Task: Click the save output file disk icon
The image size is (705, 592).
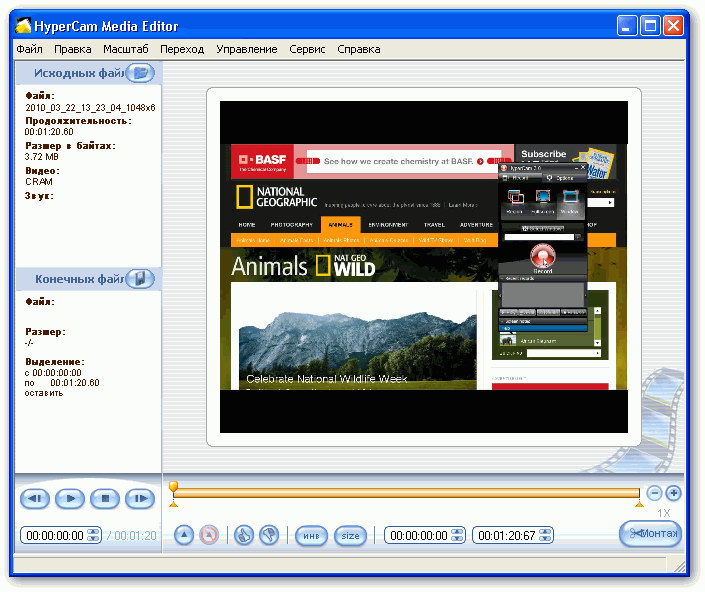Action: pyautogui.click(x=140, y=279)
